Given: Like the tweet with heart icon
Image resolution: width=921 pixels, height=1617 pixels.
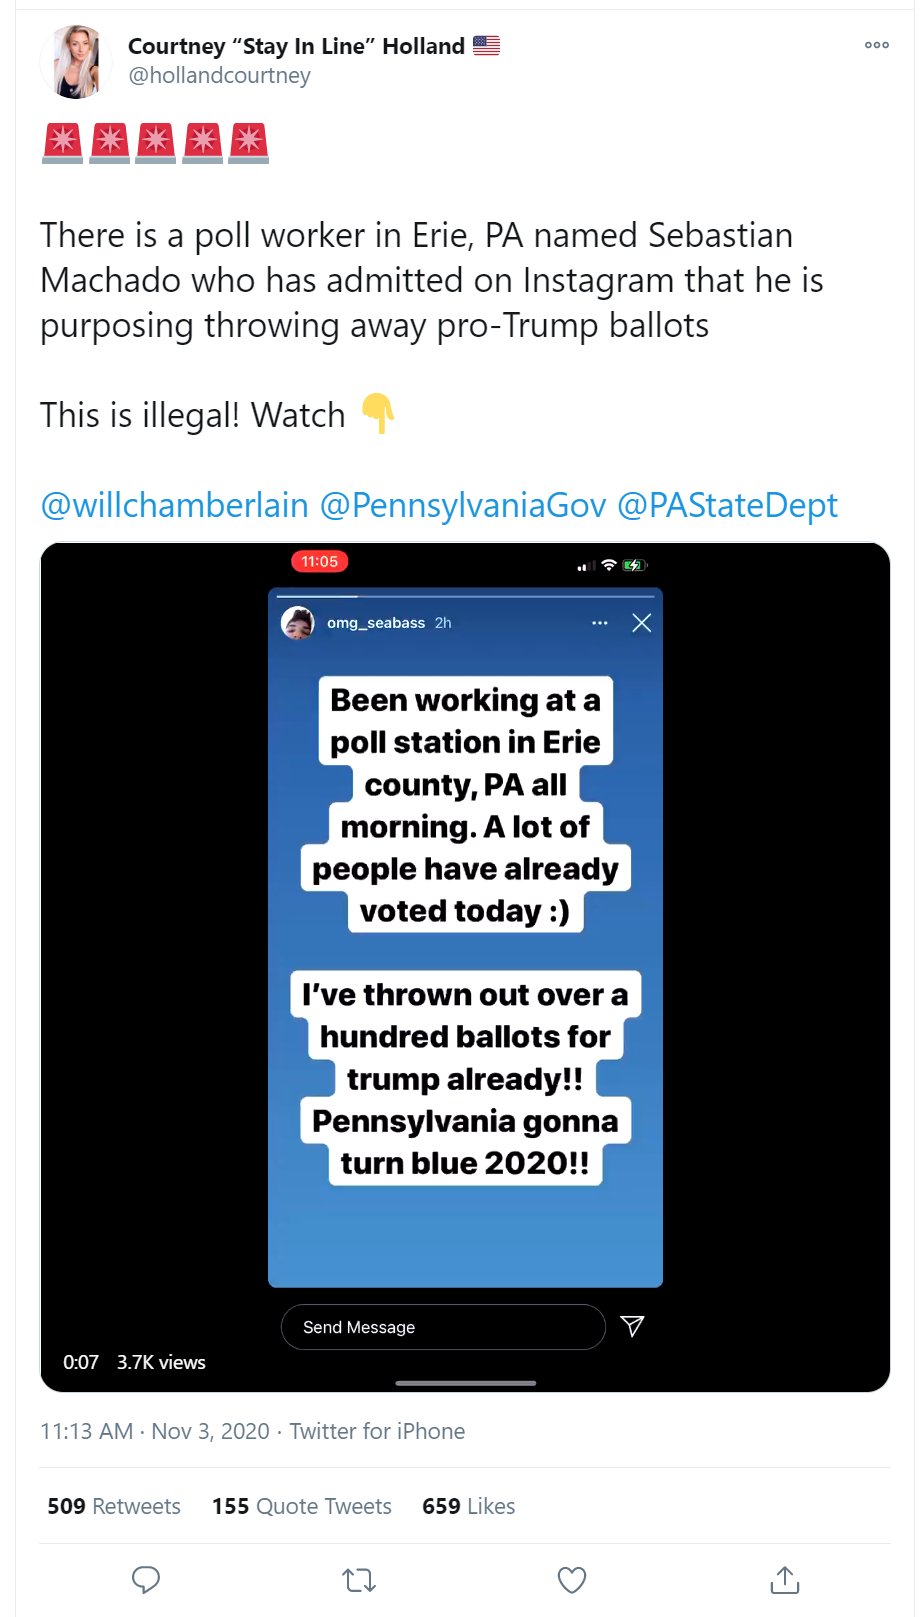Looking at the screenshot, I should coord(571,1579).
